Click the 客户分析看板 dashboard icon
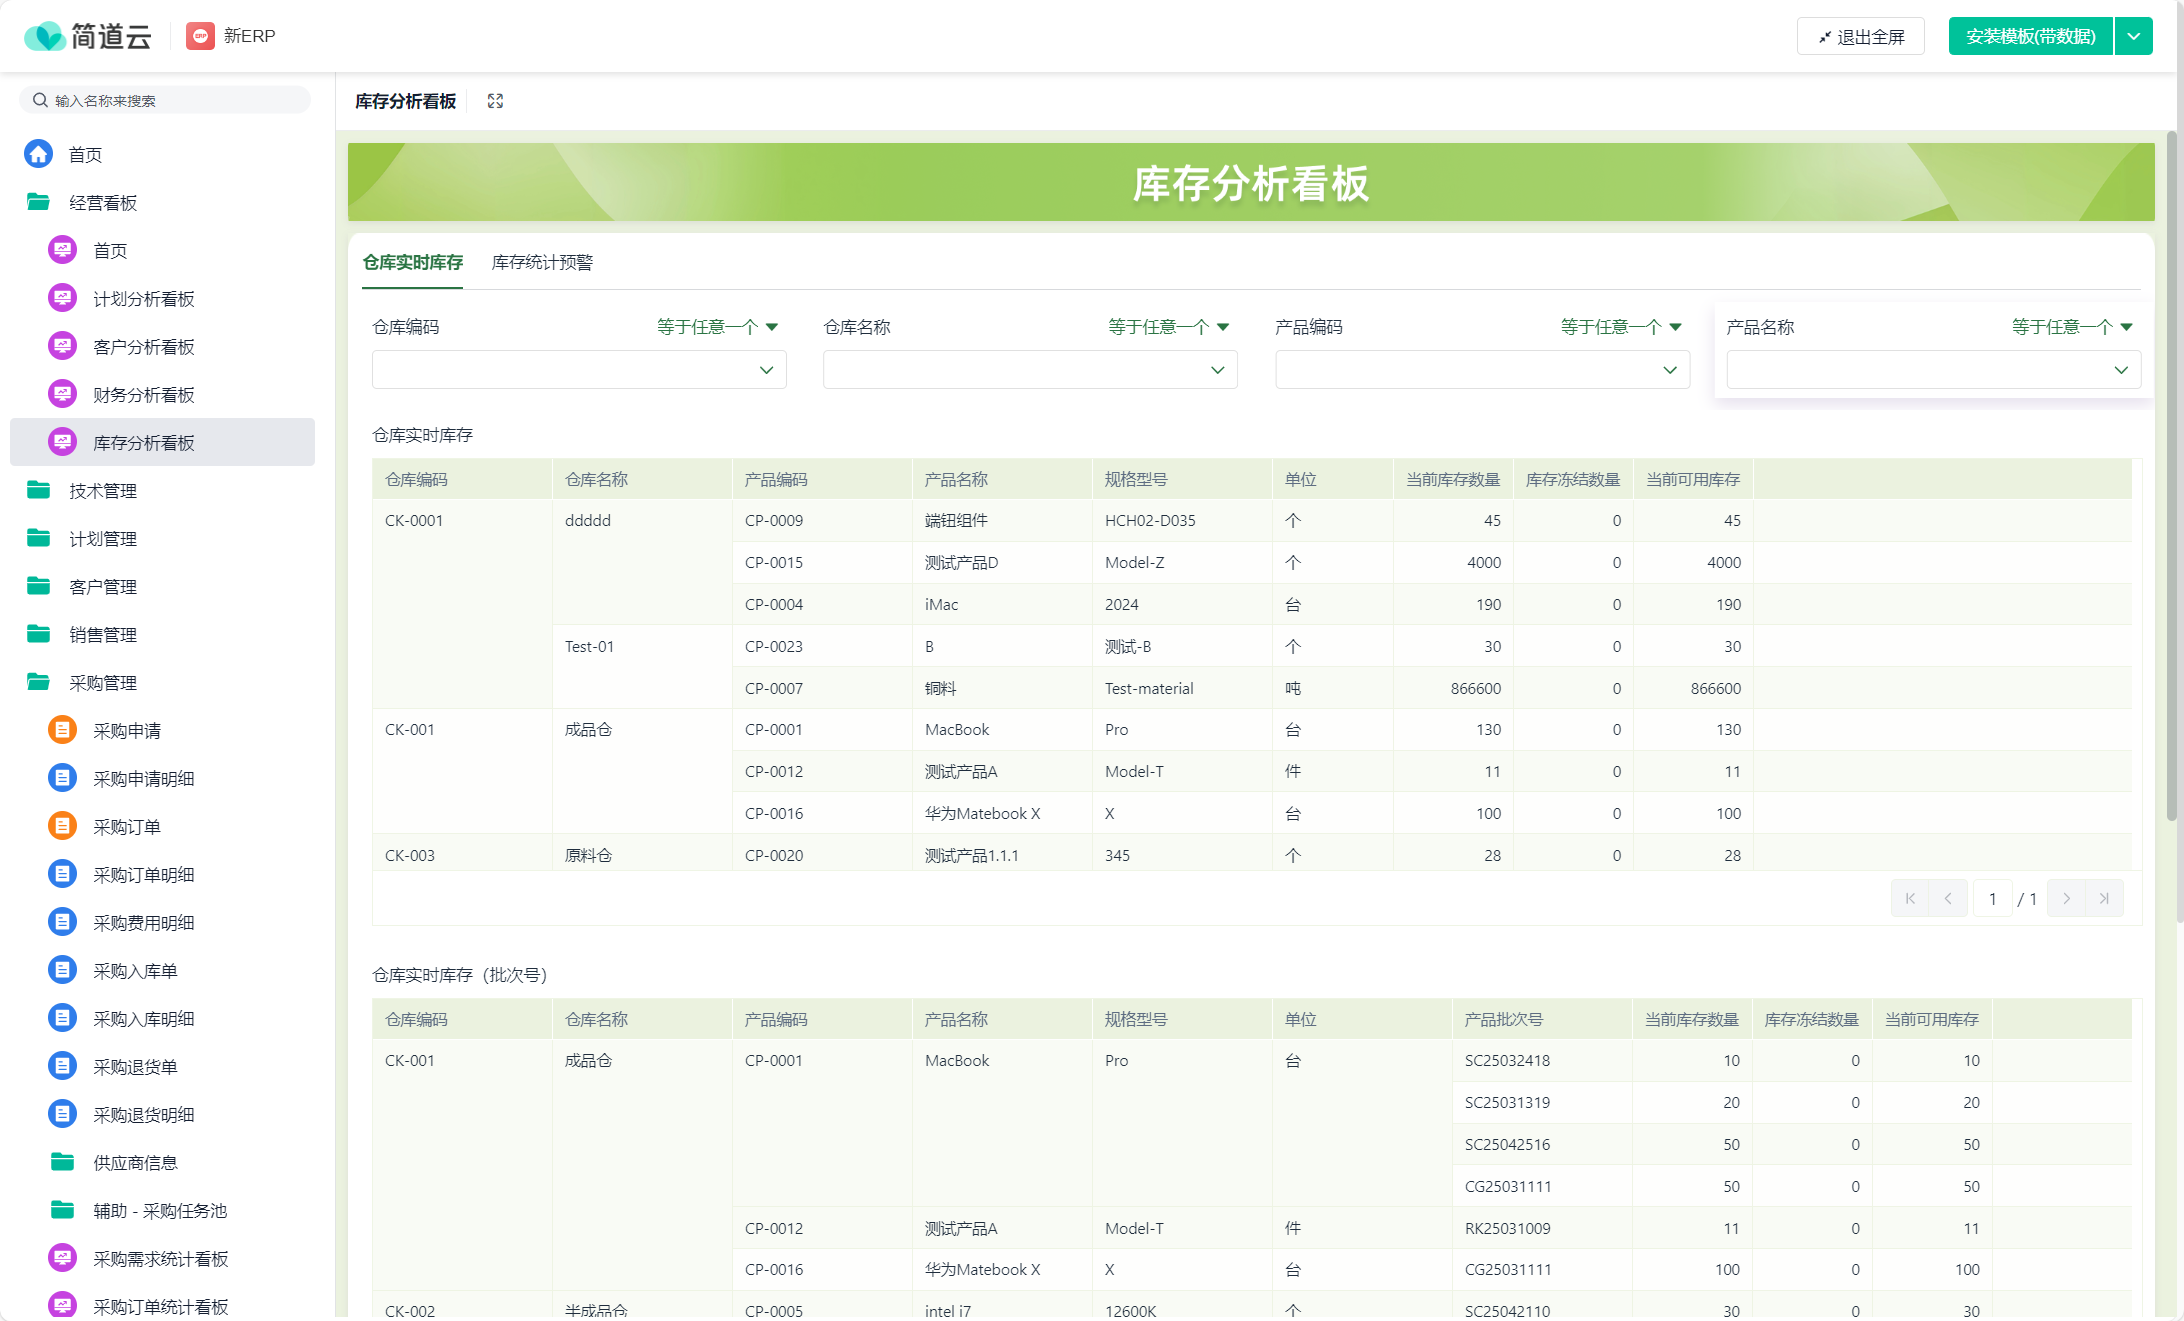 tap(62, 346)
